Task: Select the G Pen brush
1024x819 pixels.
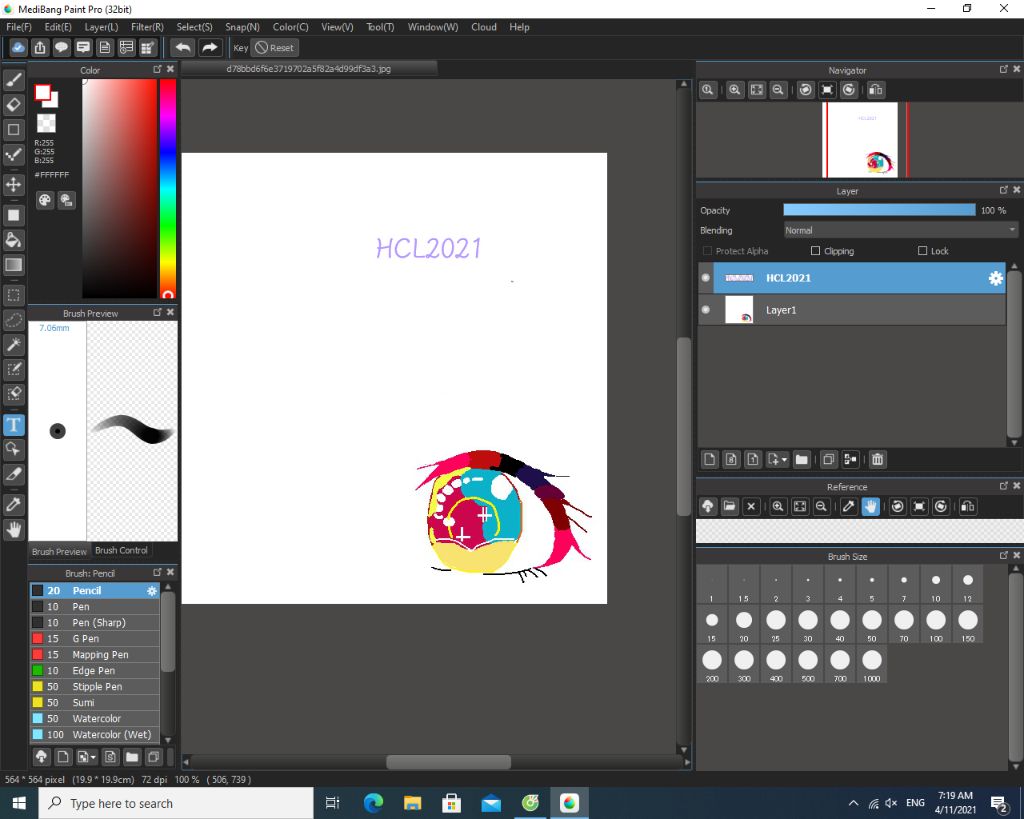Action: click(x=95, y=638)
